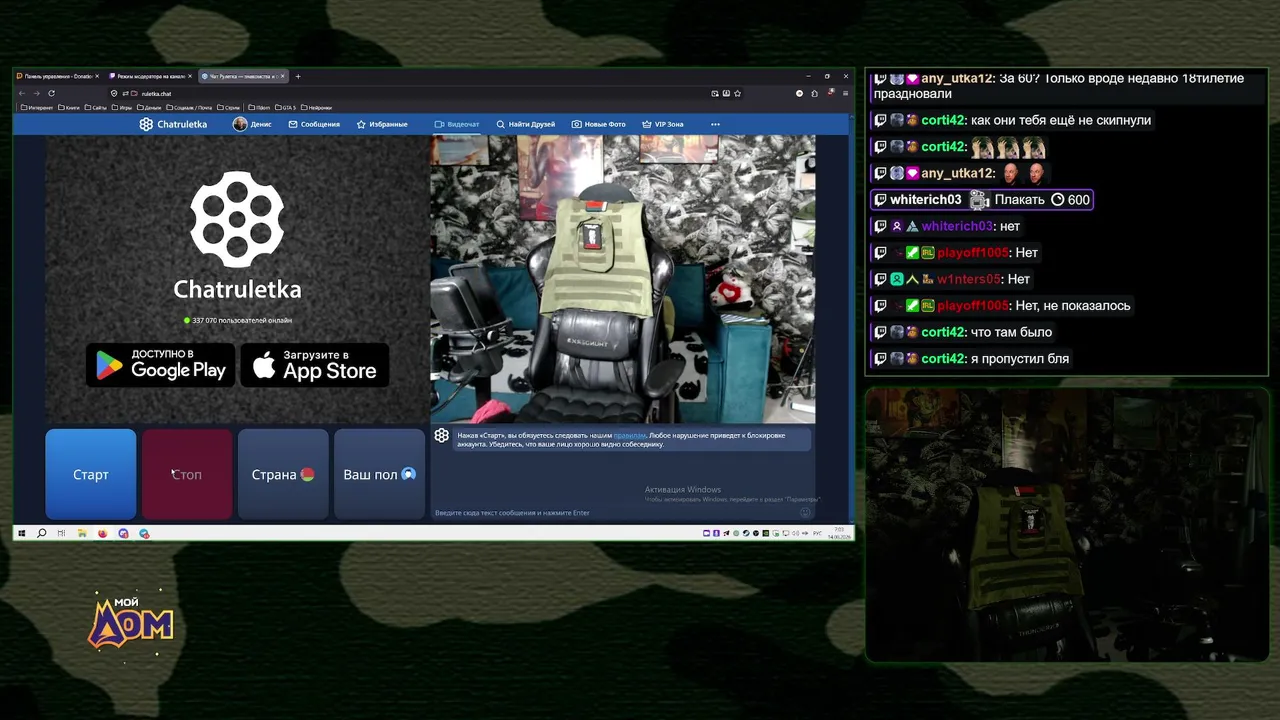
Task: Open Firefox from the taskbar
Action: click(102, 533)
